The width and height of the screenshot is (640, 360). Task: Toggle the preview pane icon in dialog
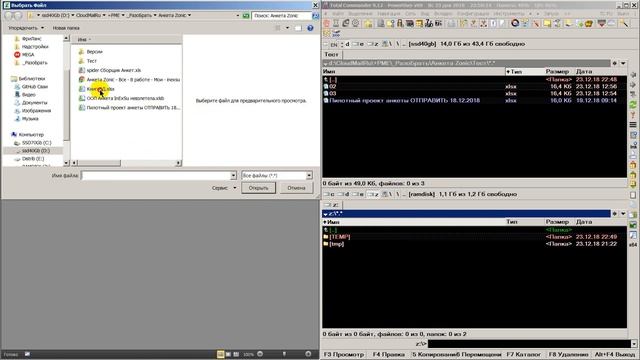(x=298, y=28)
